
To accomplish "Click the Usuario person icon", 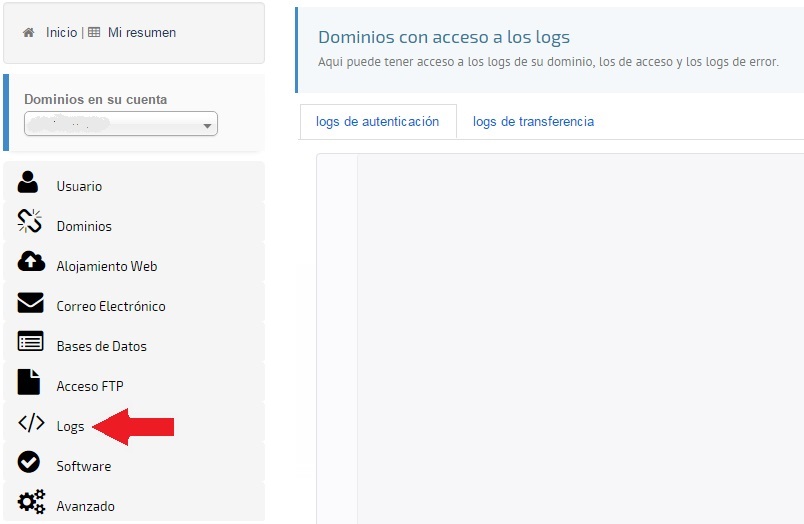I will 28,183.
